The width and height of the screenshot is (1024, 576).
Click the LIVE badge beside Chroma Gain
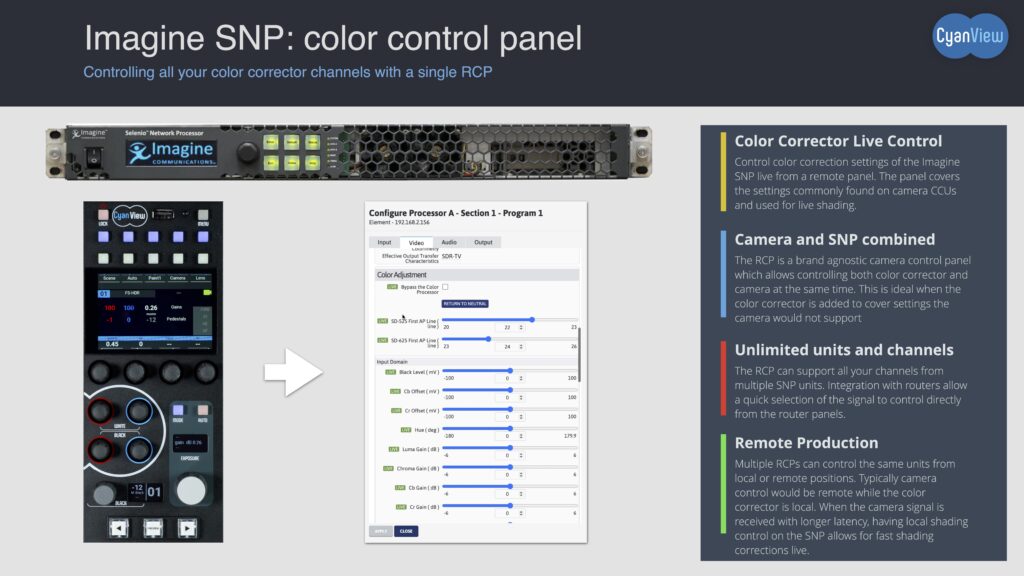pos(389,468)
